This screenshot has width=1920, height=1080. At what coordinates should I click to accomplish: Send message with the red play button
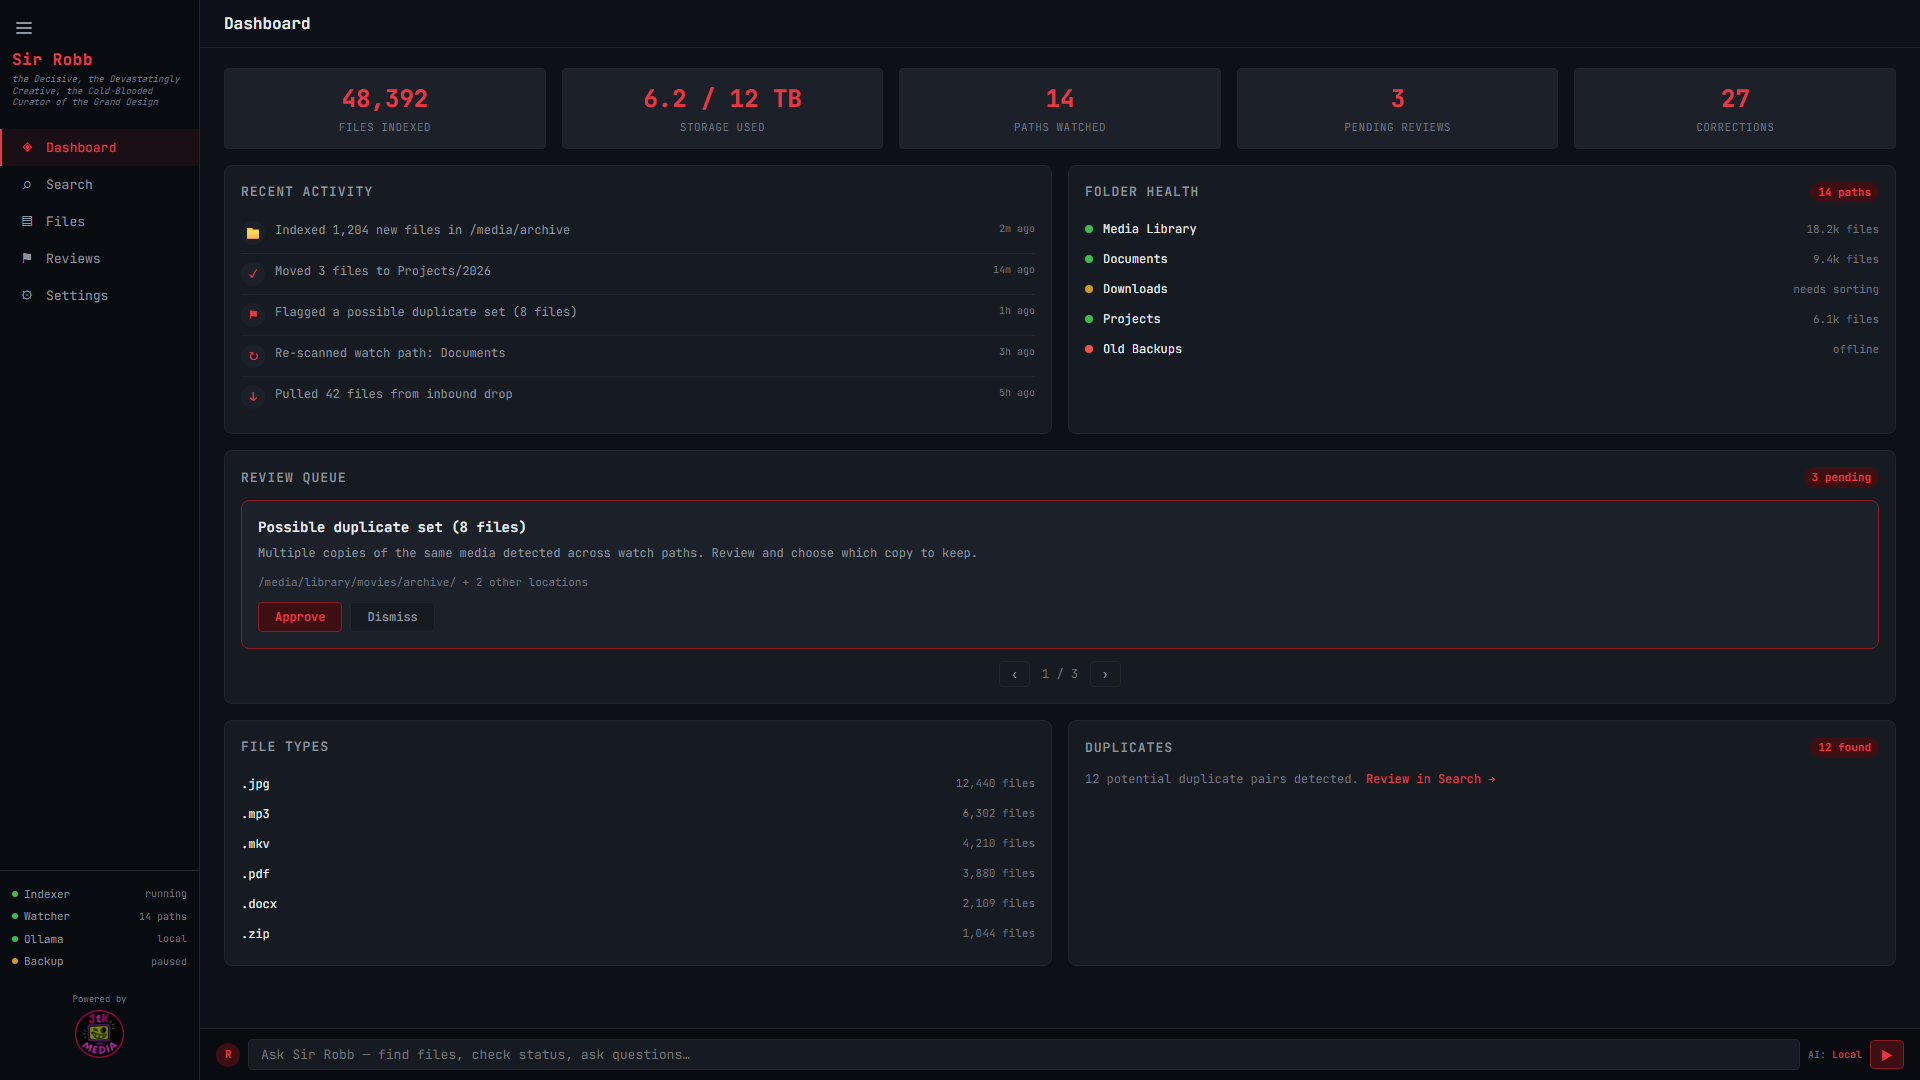pyautogui.click(x=1886, y=1054)
